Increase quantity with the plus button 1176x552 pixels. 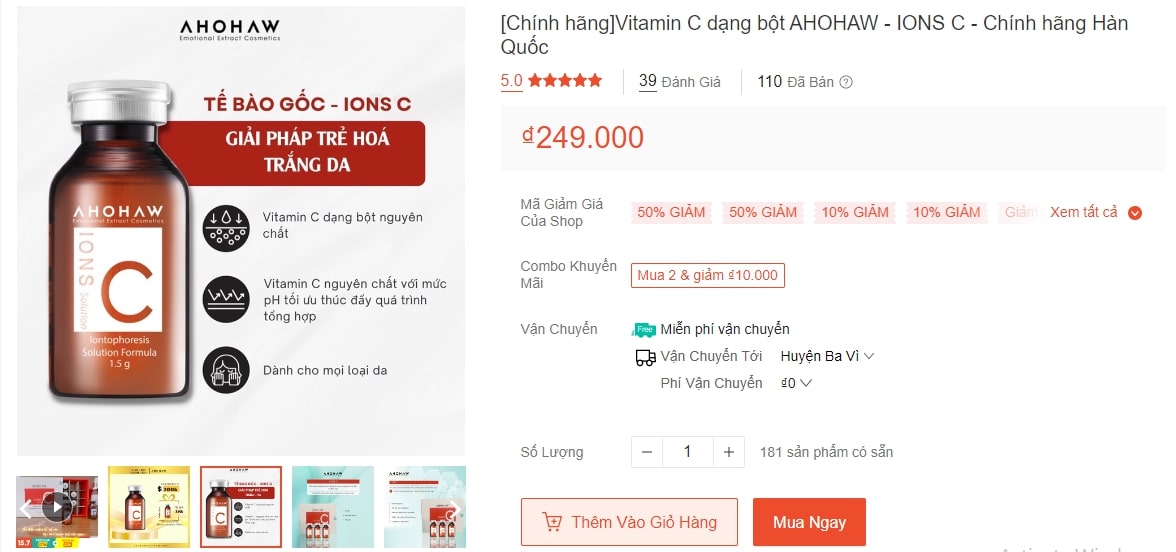pos(729,452)
